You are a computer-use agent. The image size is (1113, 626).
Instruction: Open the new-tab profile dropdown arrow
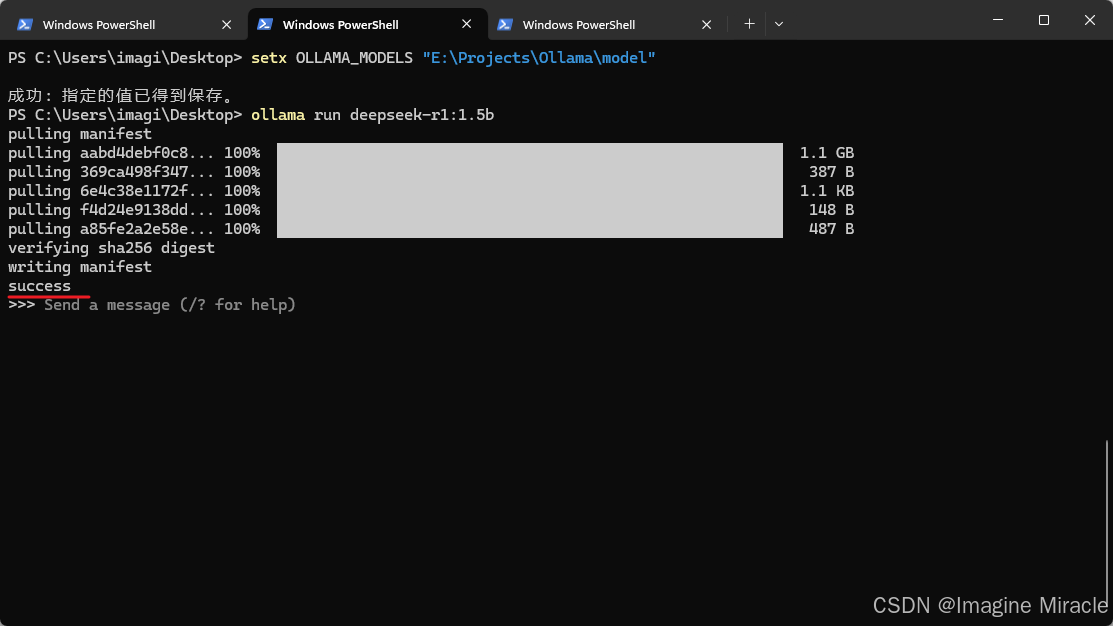tap(779, 24)
